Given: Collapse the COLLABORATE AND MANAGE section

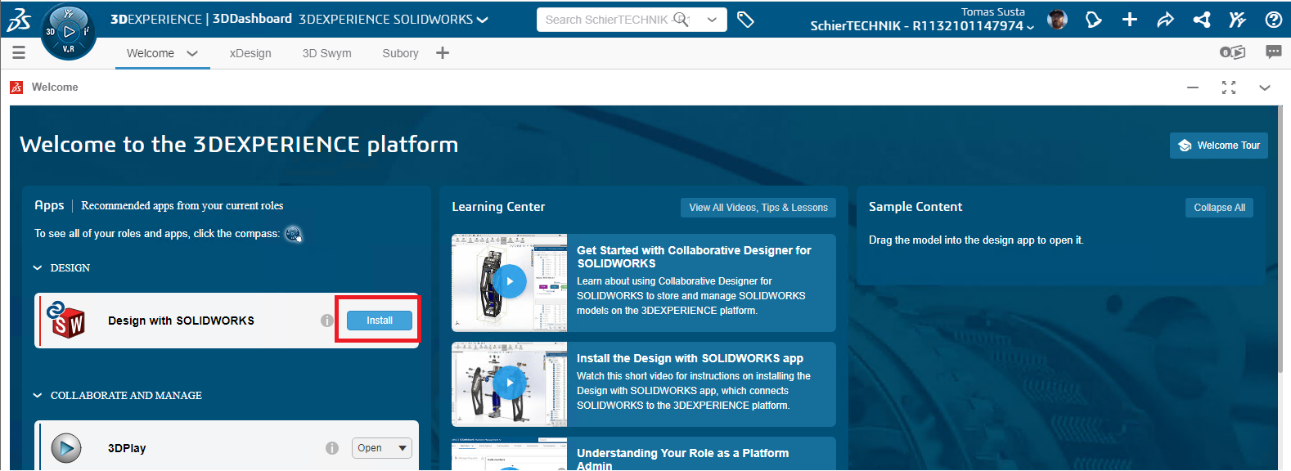Looking at the screenshot, I should [x=38, y=395].
